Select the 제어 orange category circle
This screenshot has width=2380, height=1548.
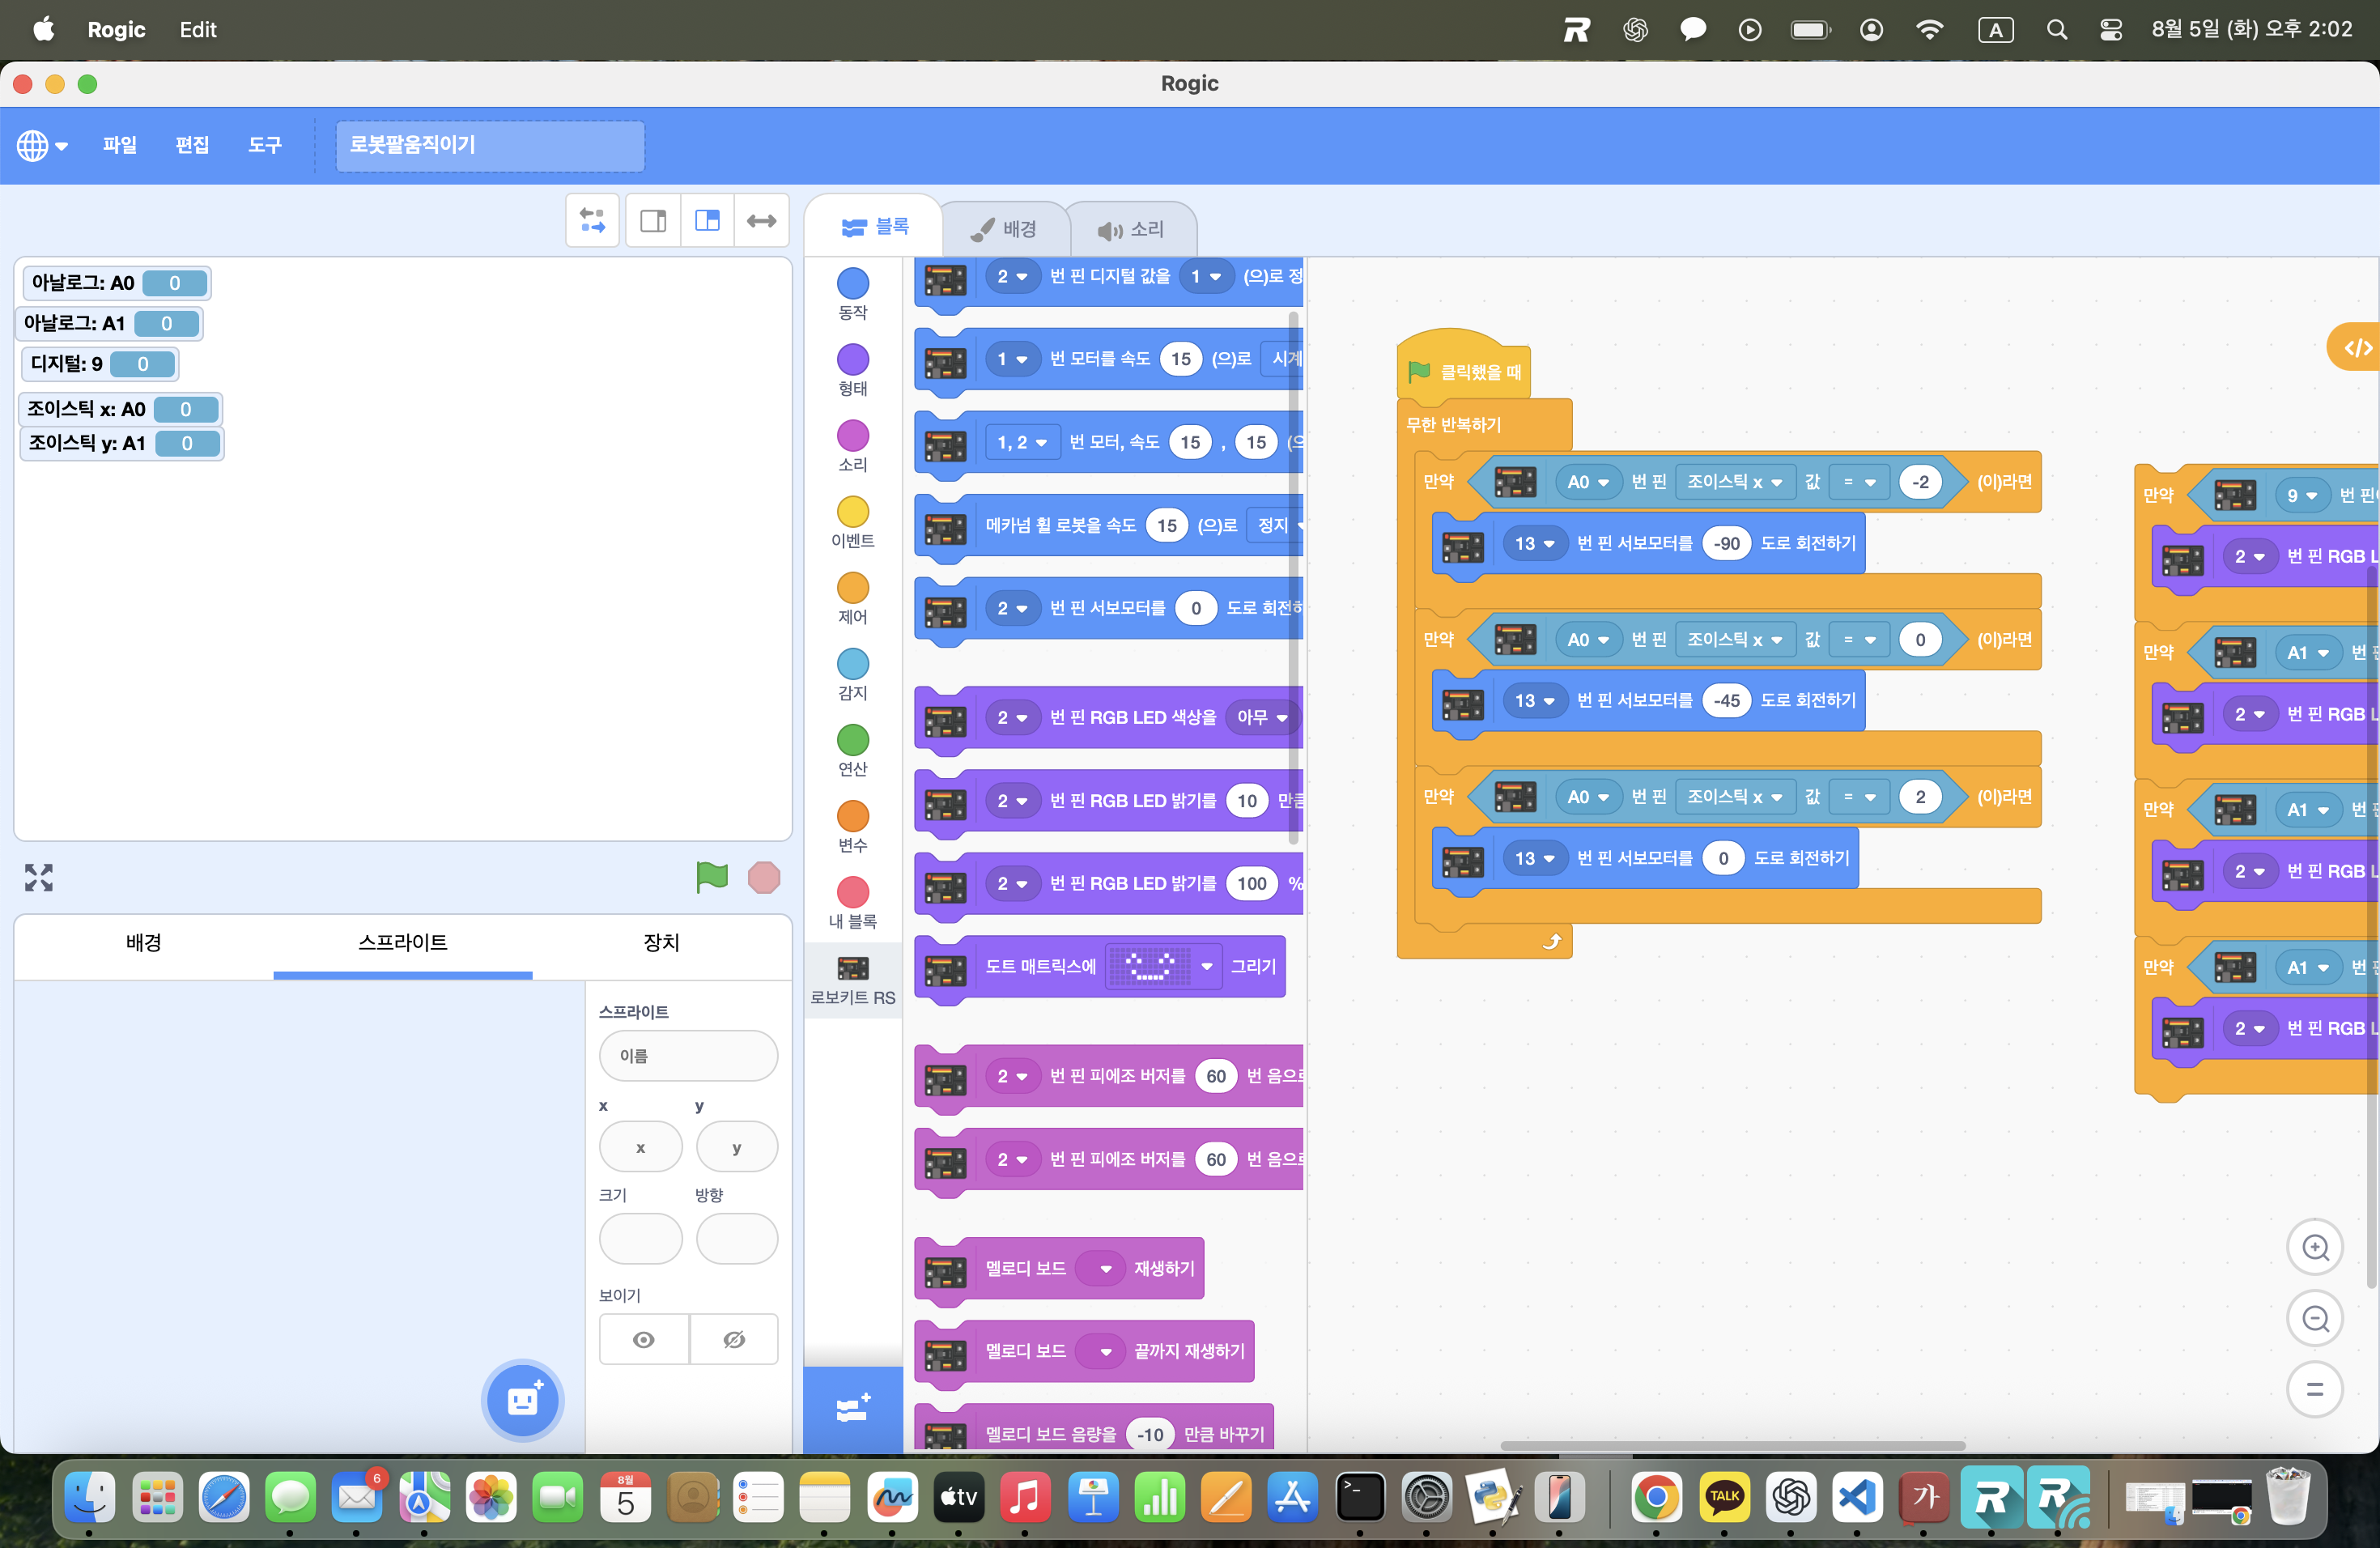pyautogui.click(x=852, y=588)
